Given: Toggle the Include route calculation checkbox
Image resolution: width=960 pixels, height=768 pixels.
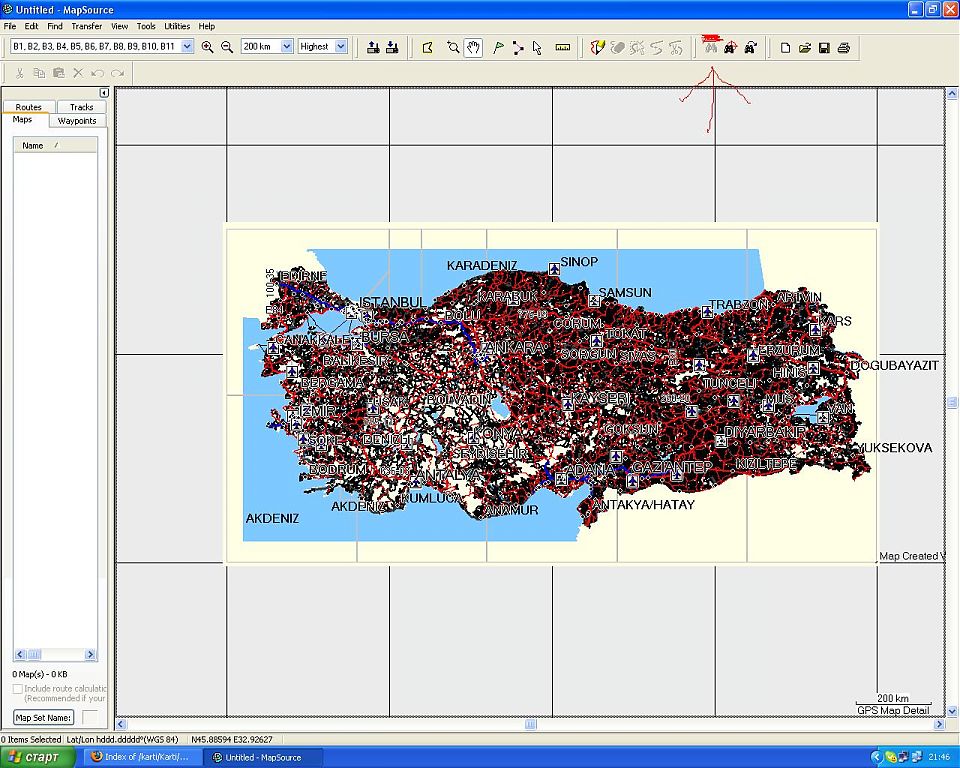Looking at the screenshot, I should pyautogui.click(x=17, y=689).
